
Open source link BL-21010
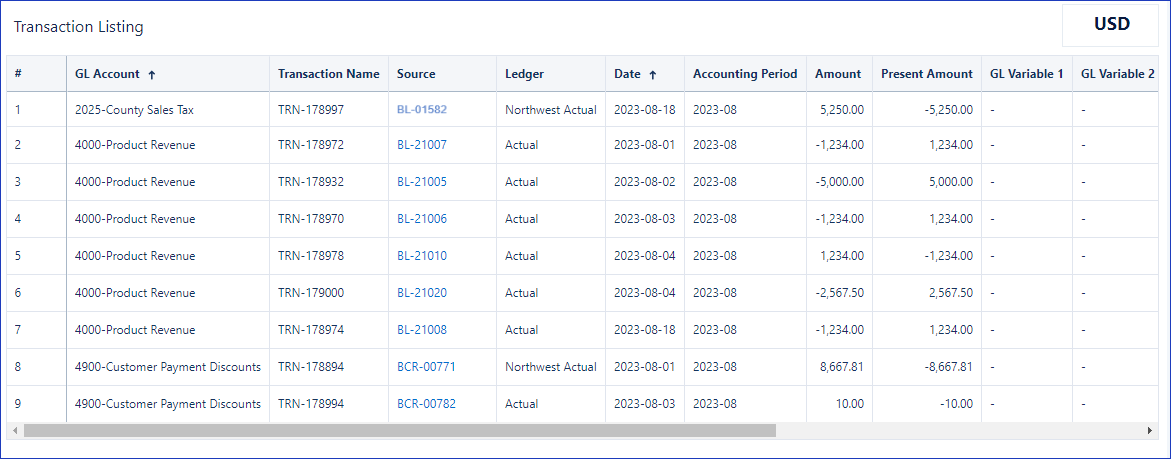pos(422,256)
